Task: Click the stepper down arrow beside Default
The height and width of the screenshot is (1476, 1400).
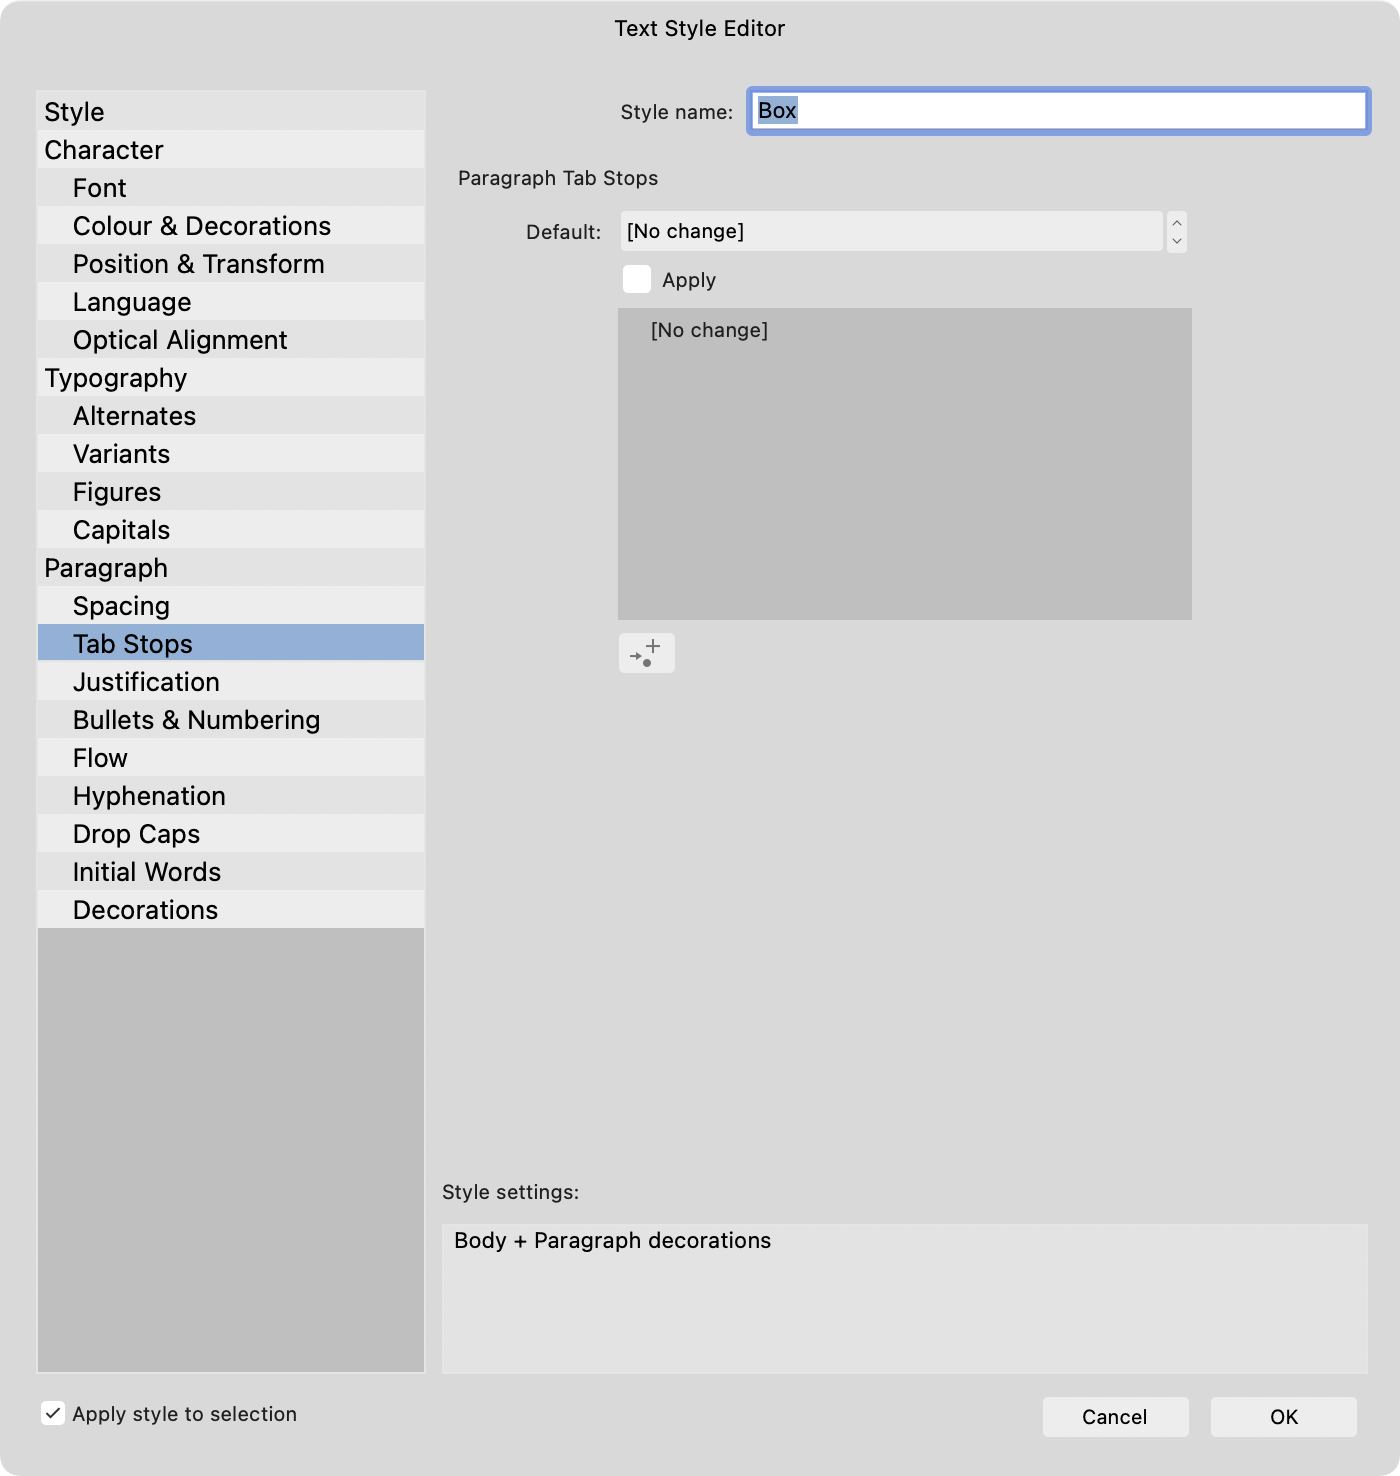Action: click(1177, 239)
